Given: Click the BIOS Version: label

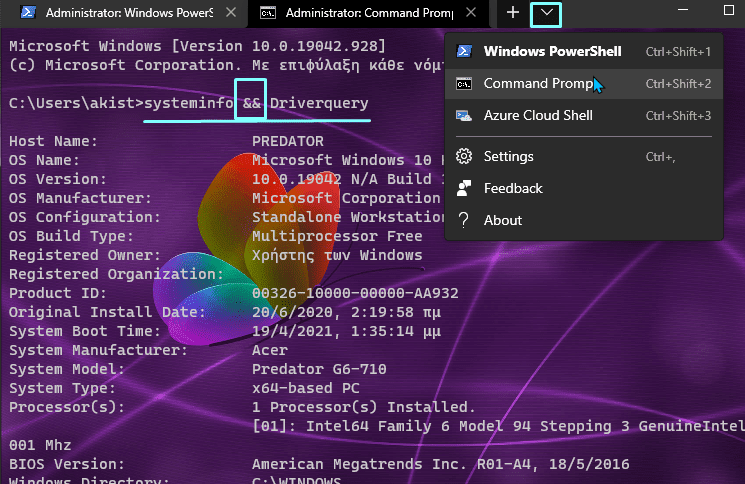Looking at the screenshot, I should point(67,464).
